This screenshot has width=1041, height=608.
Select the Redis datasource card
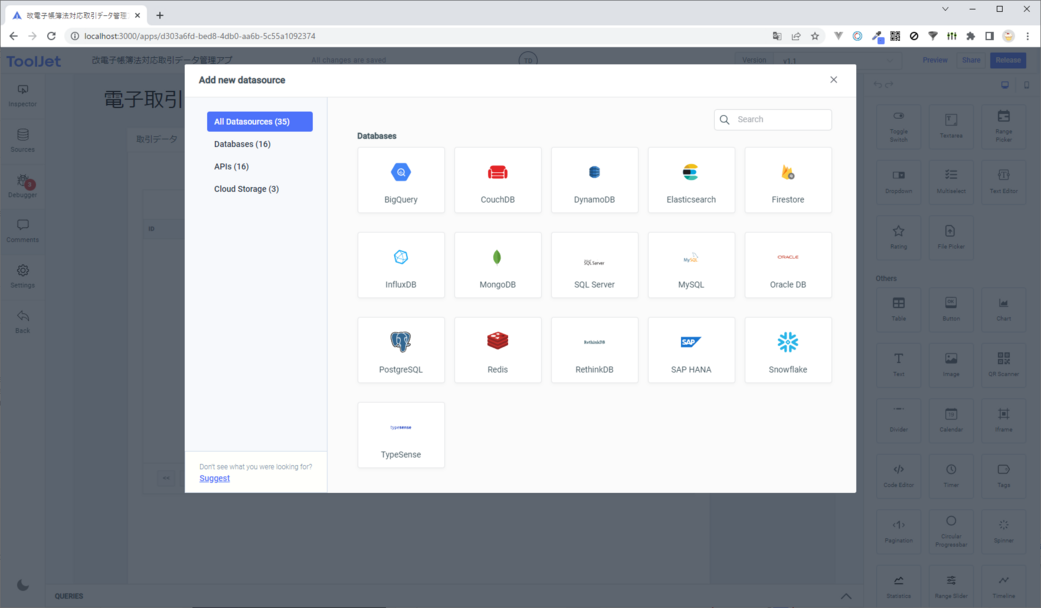[x=498, y=350]
